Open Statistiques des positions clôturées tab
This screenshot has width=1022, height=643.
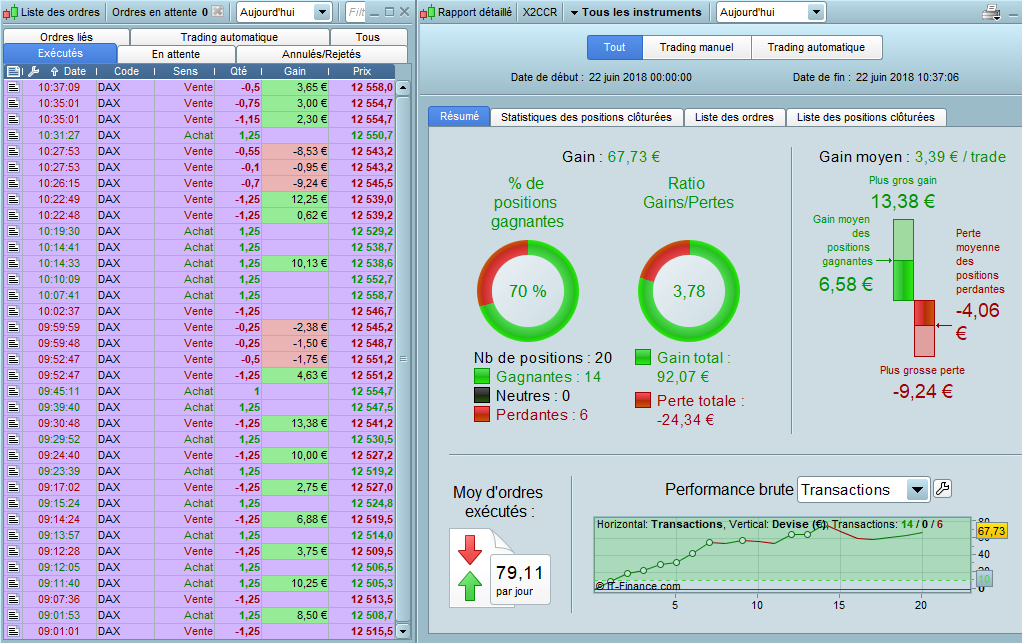pos(586,117)
